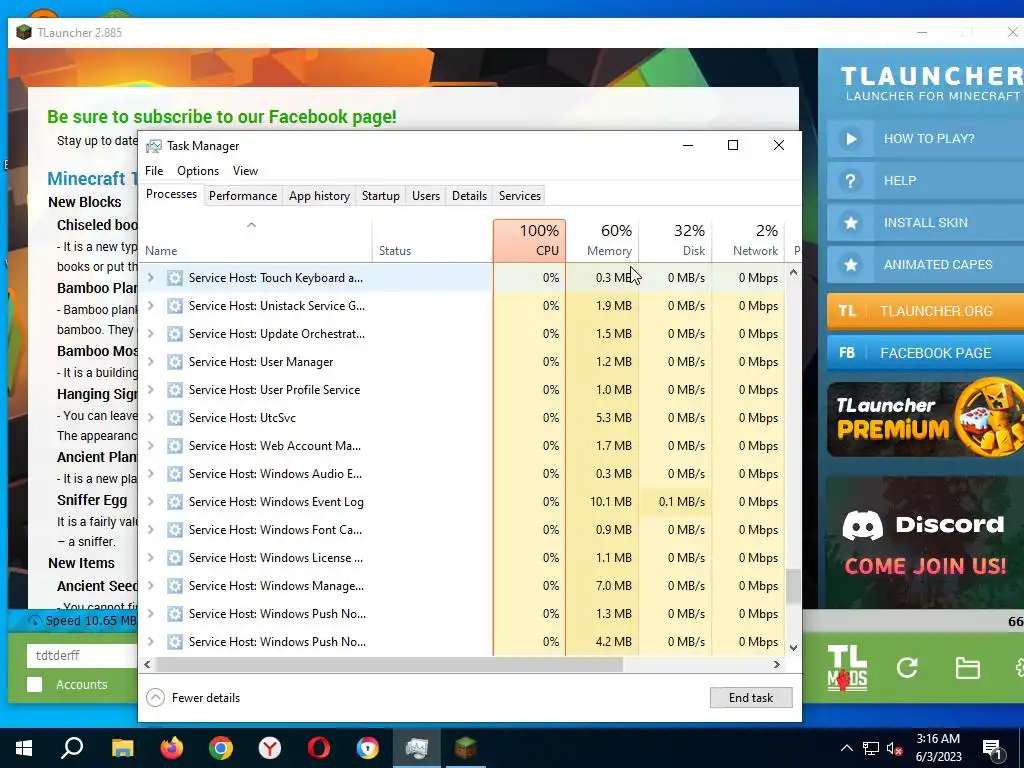Image resolution: width=1024 pixels, height=768 pixels.
Task: Click vertical scrollbar thumb in Task Manager
Action: tap(793, 586)
